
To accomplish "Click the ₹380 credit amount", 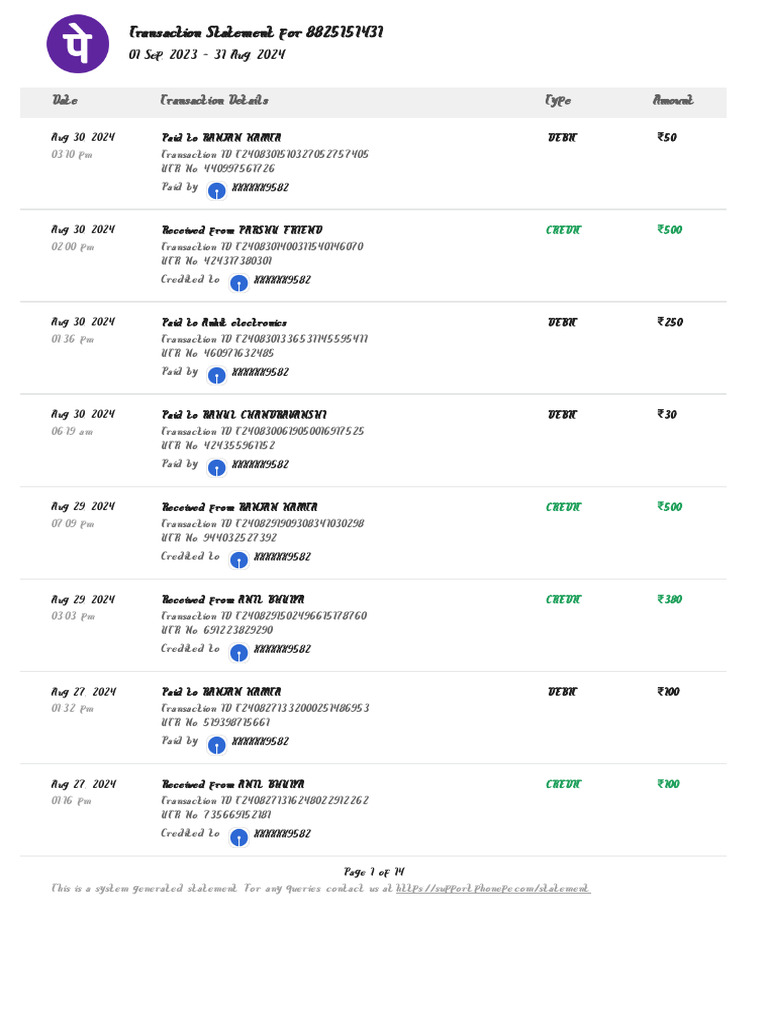I will coord(670,600).
